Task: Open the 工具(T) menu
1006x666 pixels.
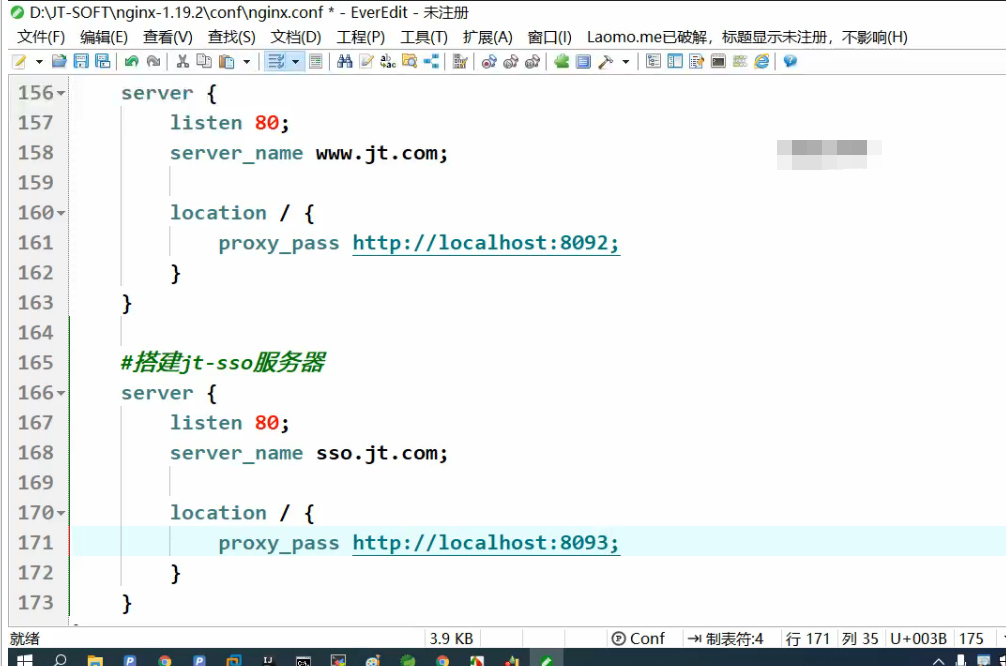Action: click(424, 37)
